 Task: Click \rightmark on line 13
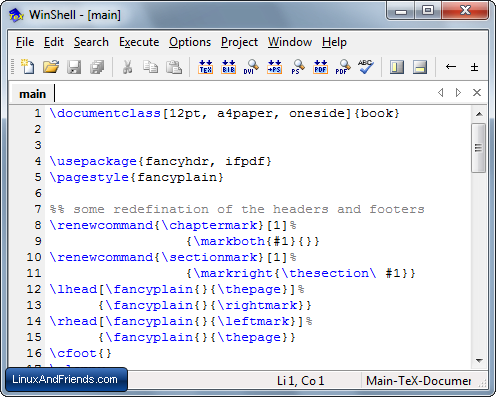click(257, 305)
